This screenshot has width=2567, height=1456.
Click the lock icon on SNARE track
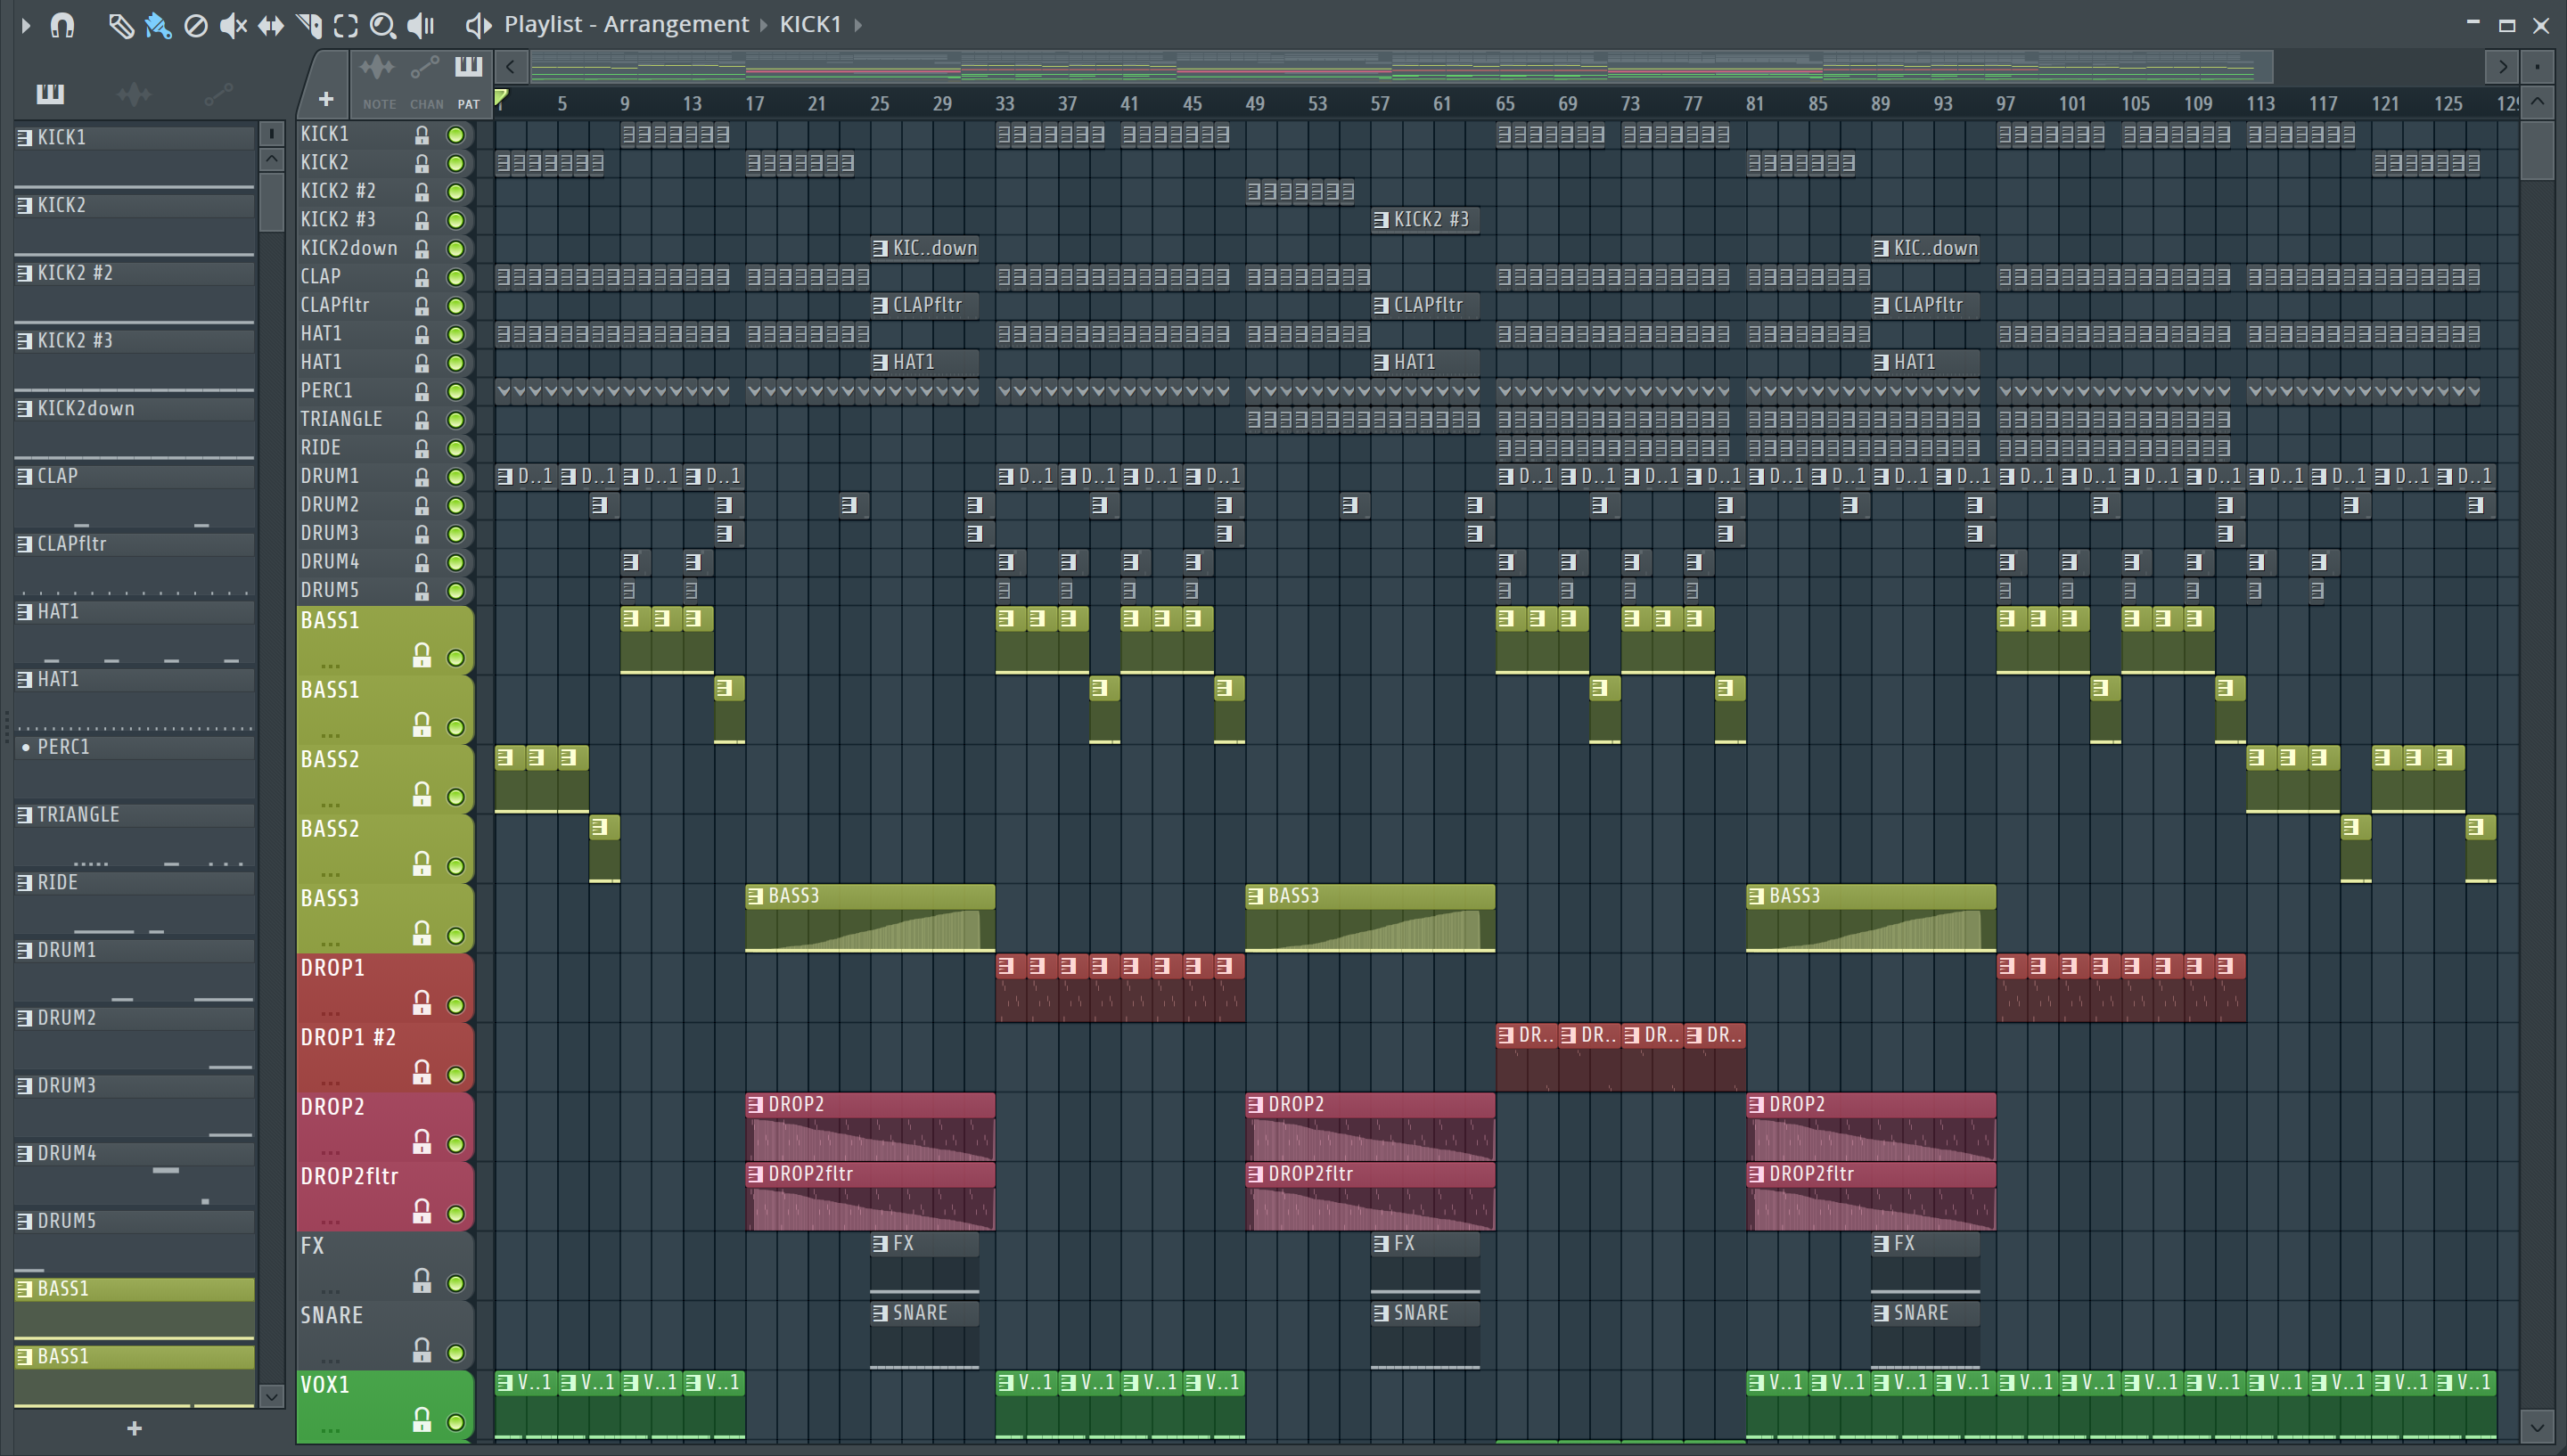[422, 1349]
